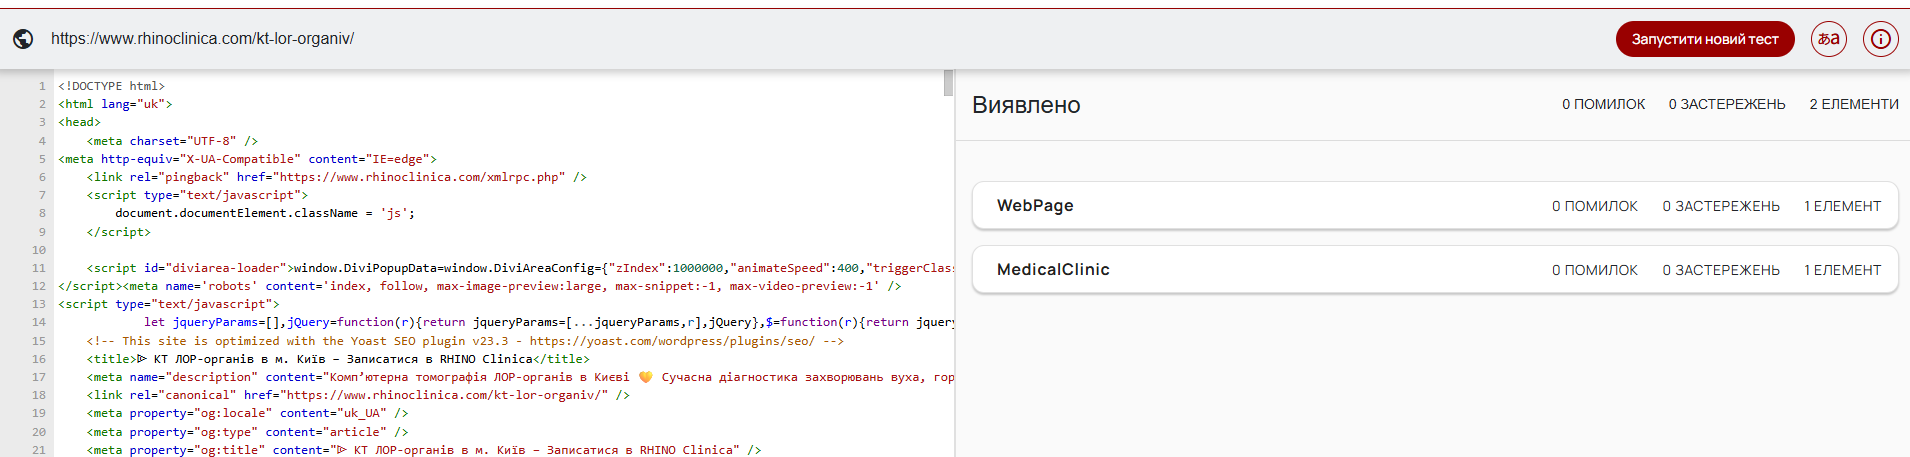Click line number 1 in the gutter
This screenshot has height=457, width=1910.
point(42,86)
